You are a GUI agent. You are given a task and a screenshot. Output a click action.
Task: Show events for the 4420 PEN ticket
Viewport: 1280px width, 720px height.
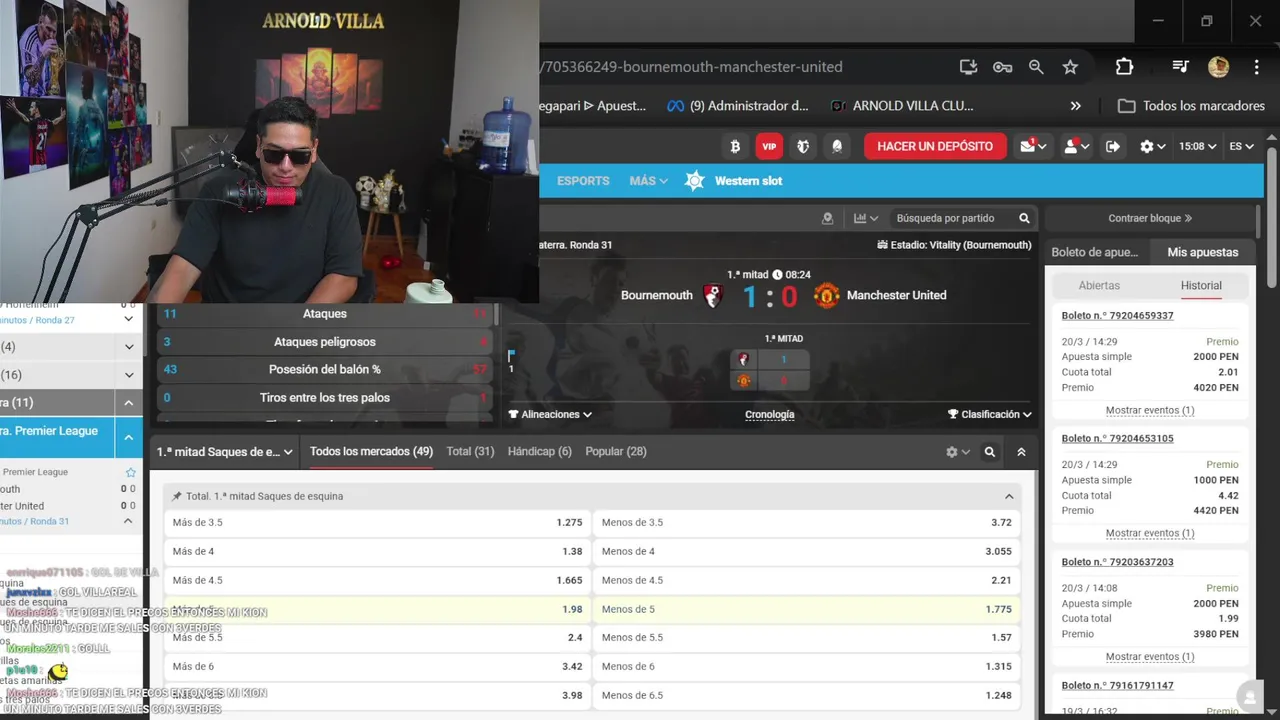pyautogui.click(x=1150, y=533)
